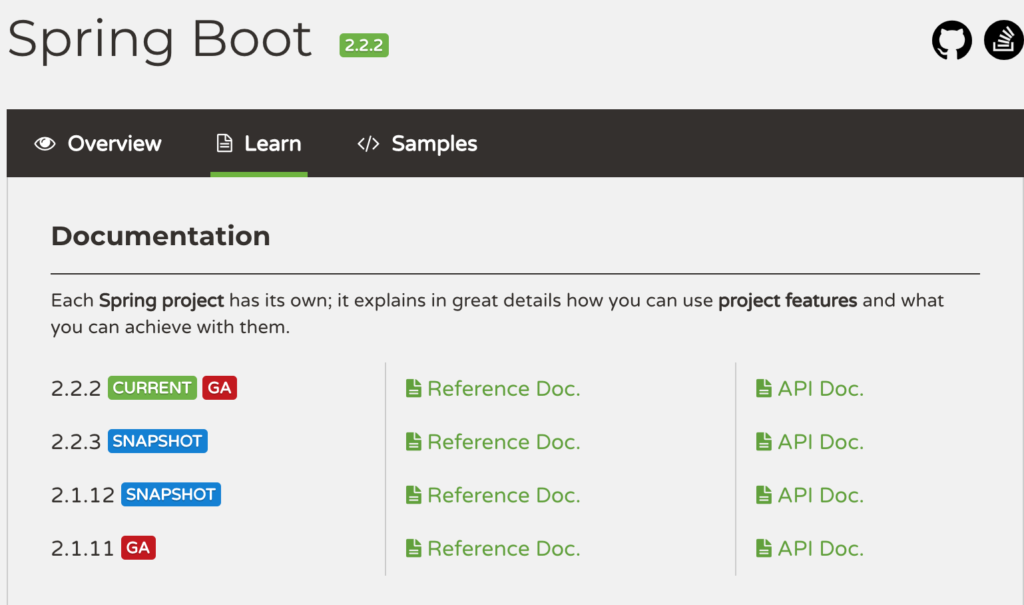Image resolution: width=1024 pixels, height=605 pixels.
Task: Select the Learn tab
Action: pos(259,144)
